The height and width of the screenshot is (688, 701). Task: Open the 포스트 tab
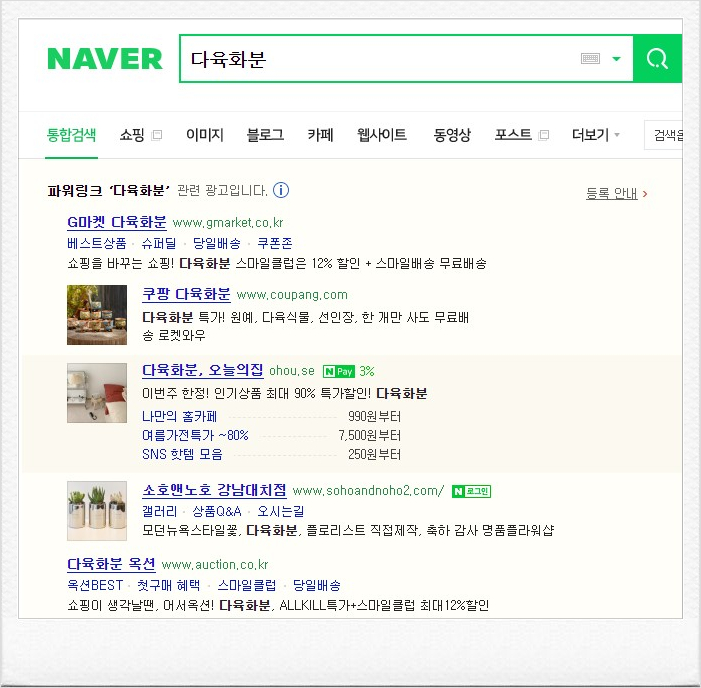(513, 135)
